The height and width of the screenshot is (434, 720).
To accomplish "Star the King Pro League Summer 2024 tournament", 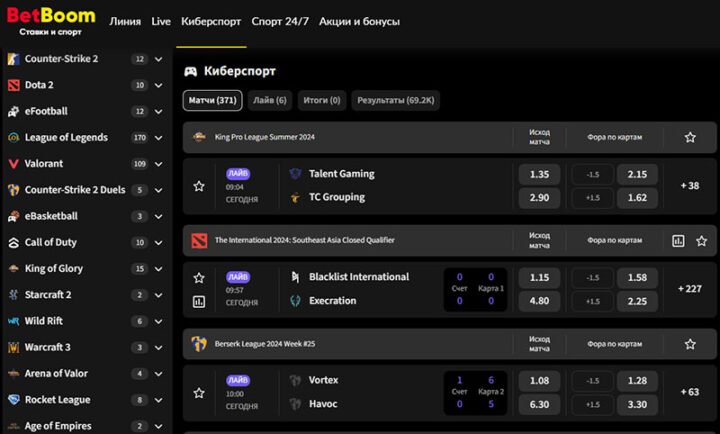I will (x=690, y=137).
